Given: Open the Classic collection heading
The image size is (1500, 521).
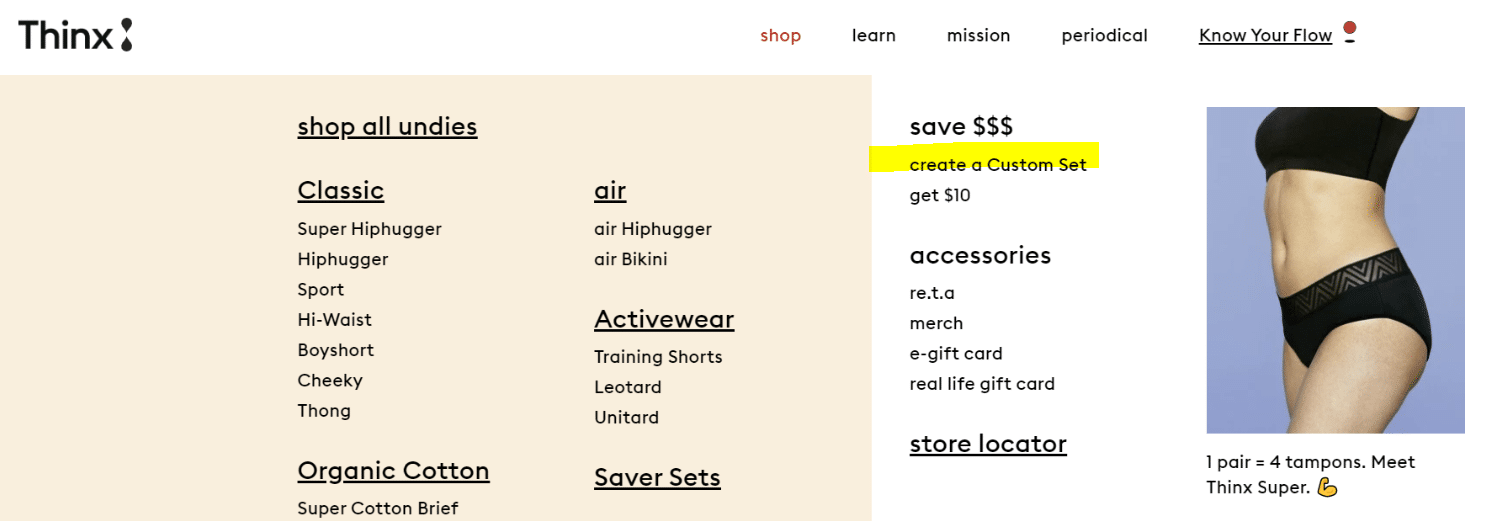Looking at the screenshot, I should [340, 191].
